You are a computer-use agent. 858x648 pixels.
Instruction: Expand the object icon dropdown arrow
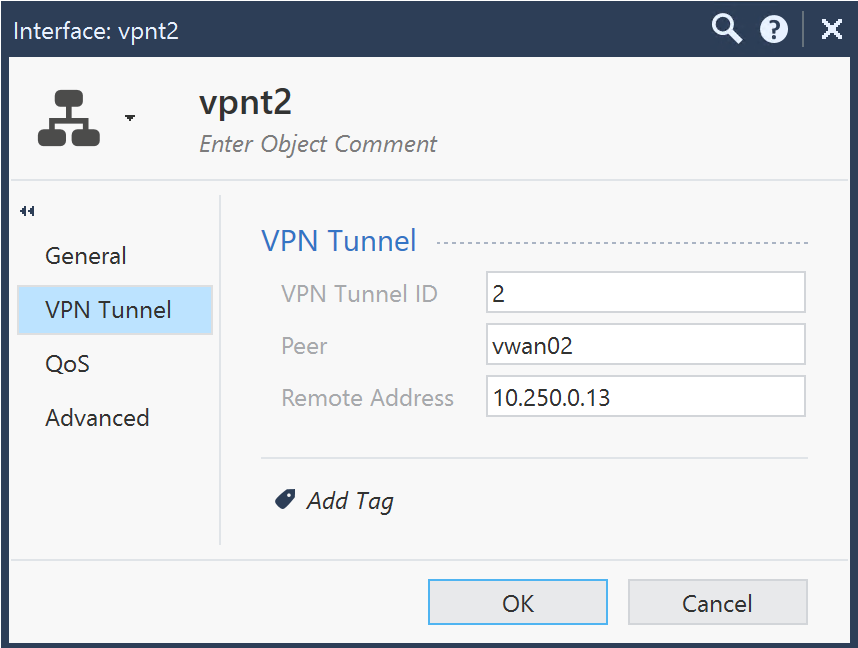click(130, 118)
